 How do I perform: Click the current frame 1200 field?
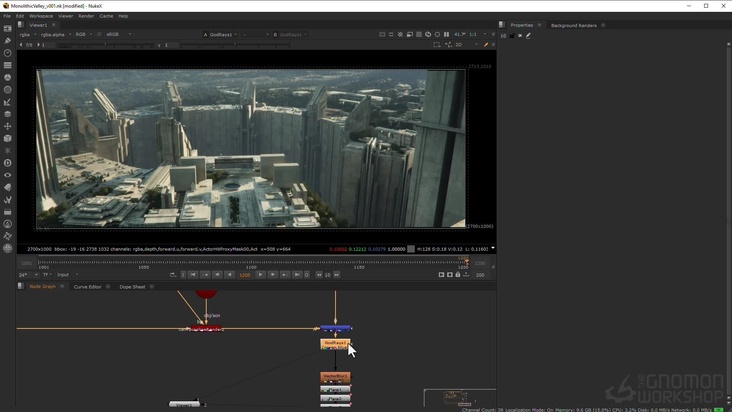coord(245,275)
